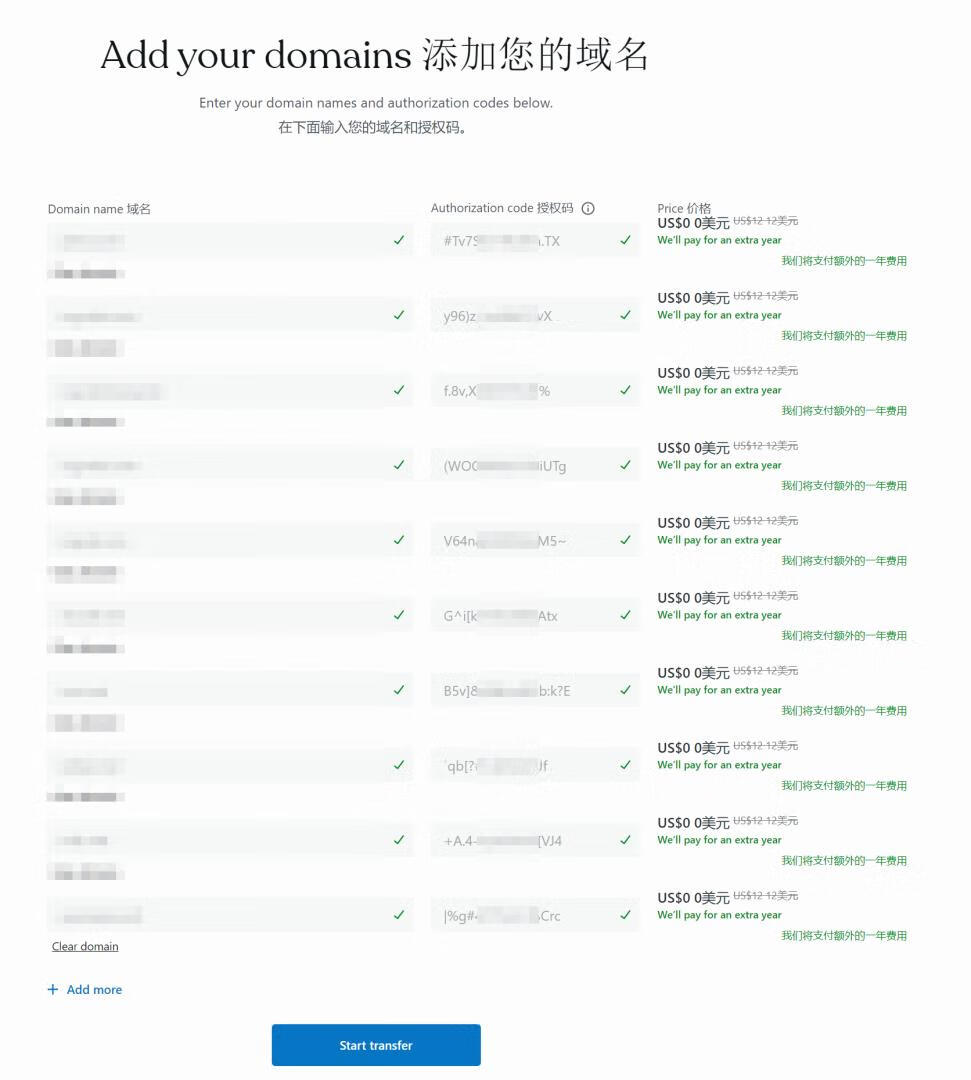Image resolution: width=971 pixels, height=1080 pixels.
Task: Click checkmark icon next to (WO0 authorization code
Action: point(626,465)
